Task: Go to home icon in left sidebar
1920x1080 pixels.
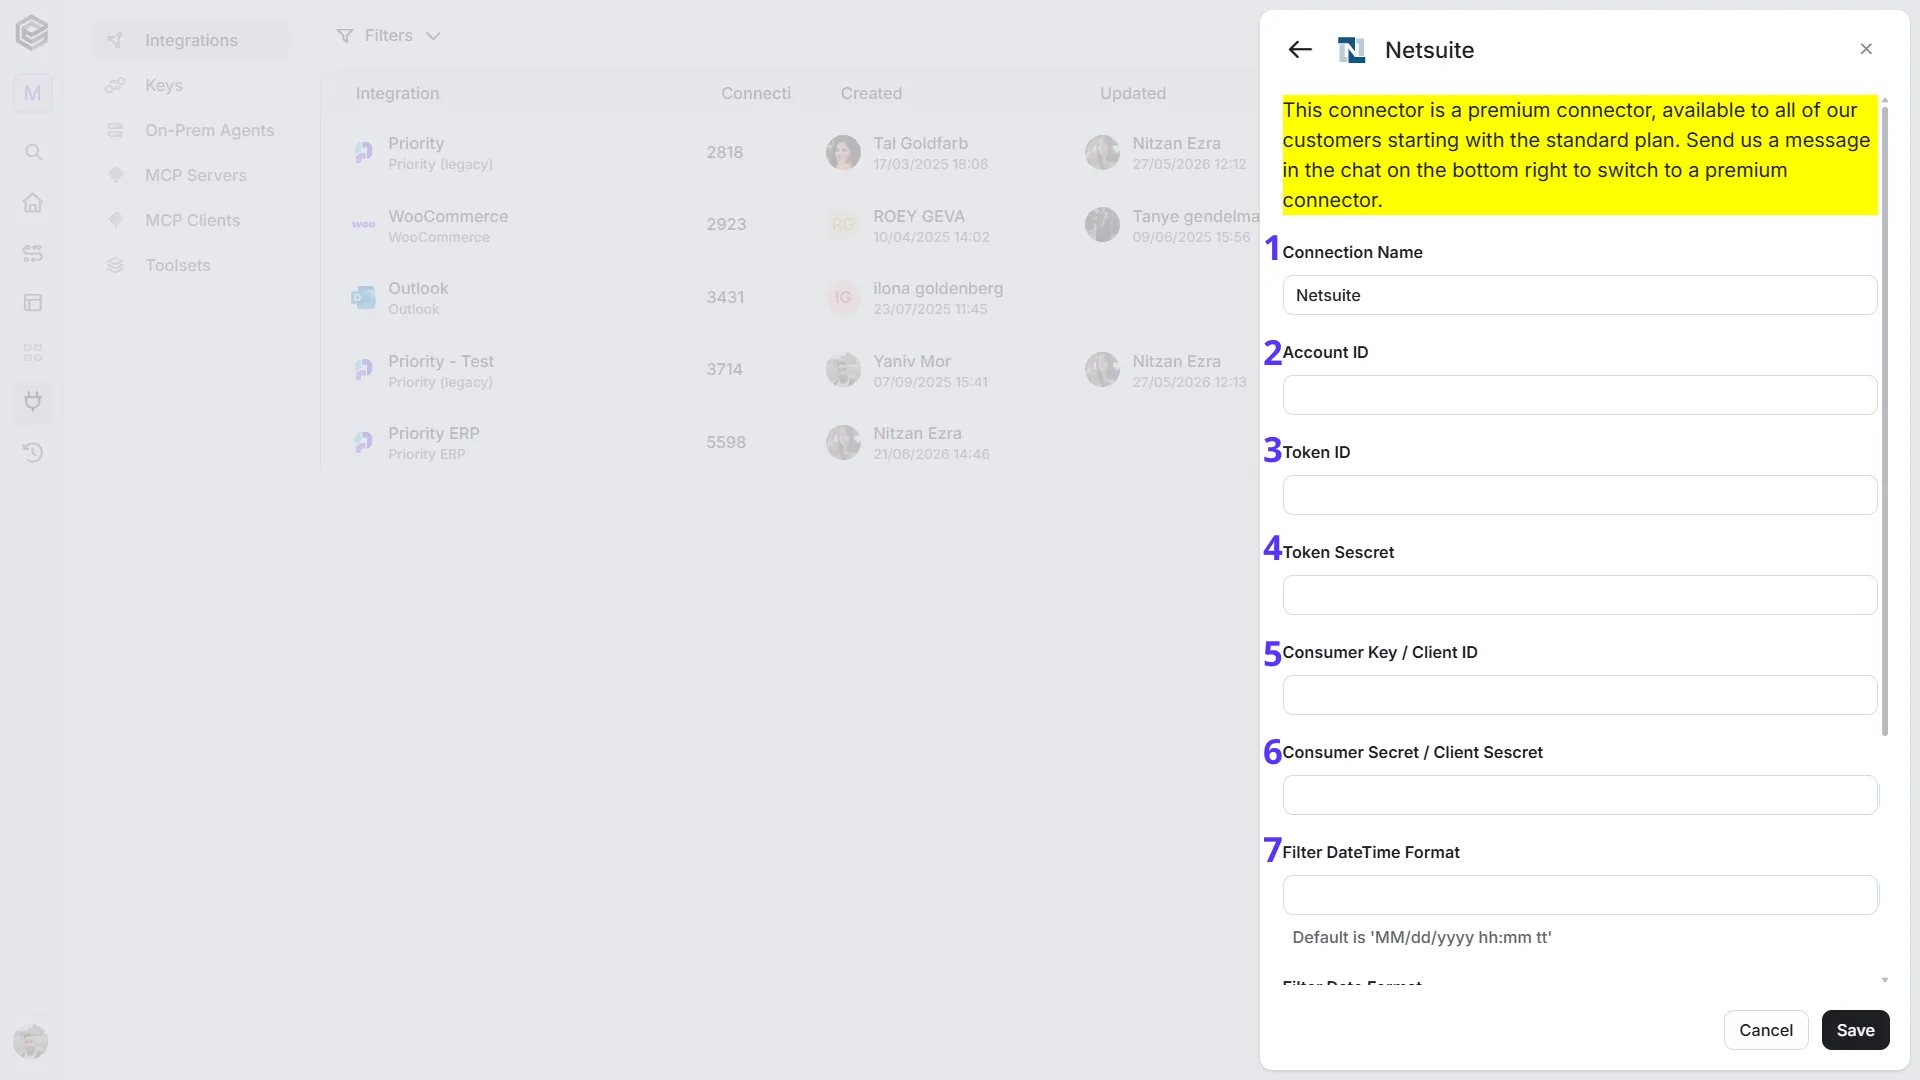Action: [x=33, y=202]
